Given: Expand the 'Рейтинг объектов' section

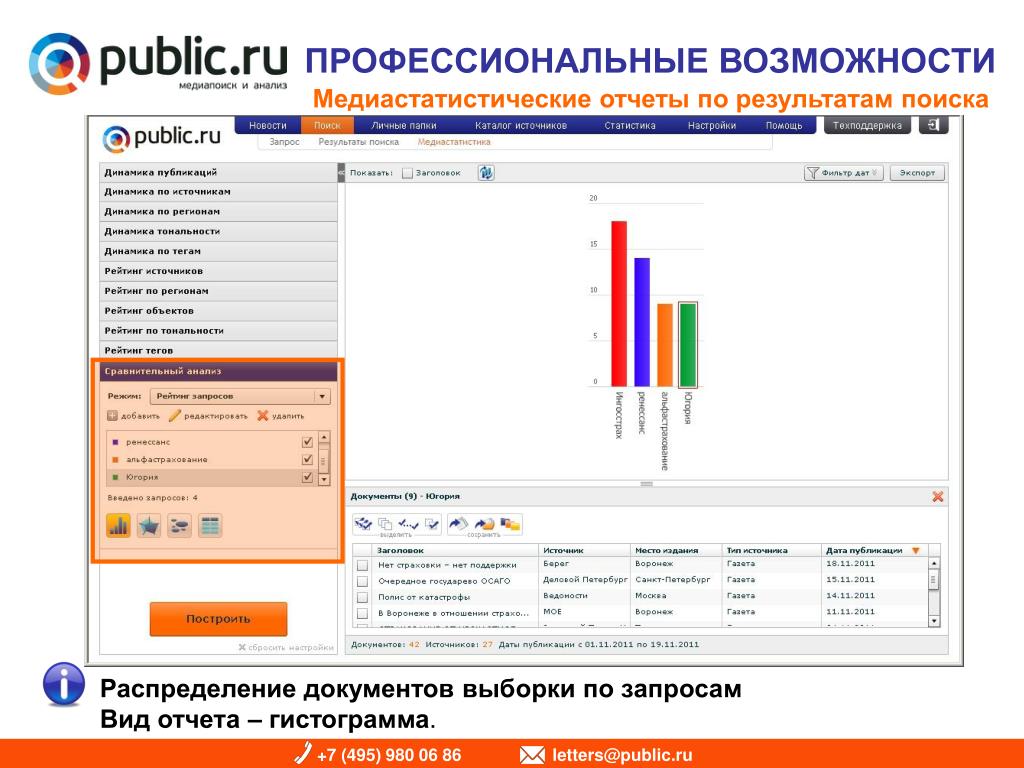Looking at the screenshot, I should [x=218, y=311].
